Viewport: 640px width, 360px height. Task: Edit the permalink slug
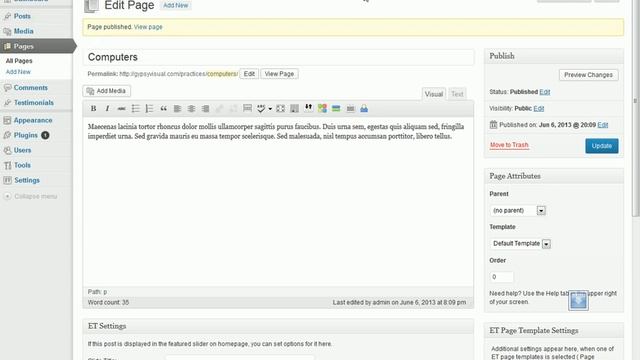249,74
